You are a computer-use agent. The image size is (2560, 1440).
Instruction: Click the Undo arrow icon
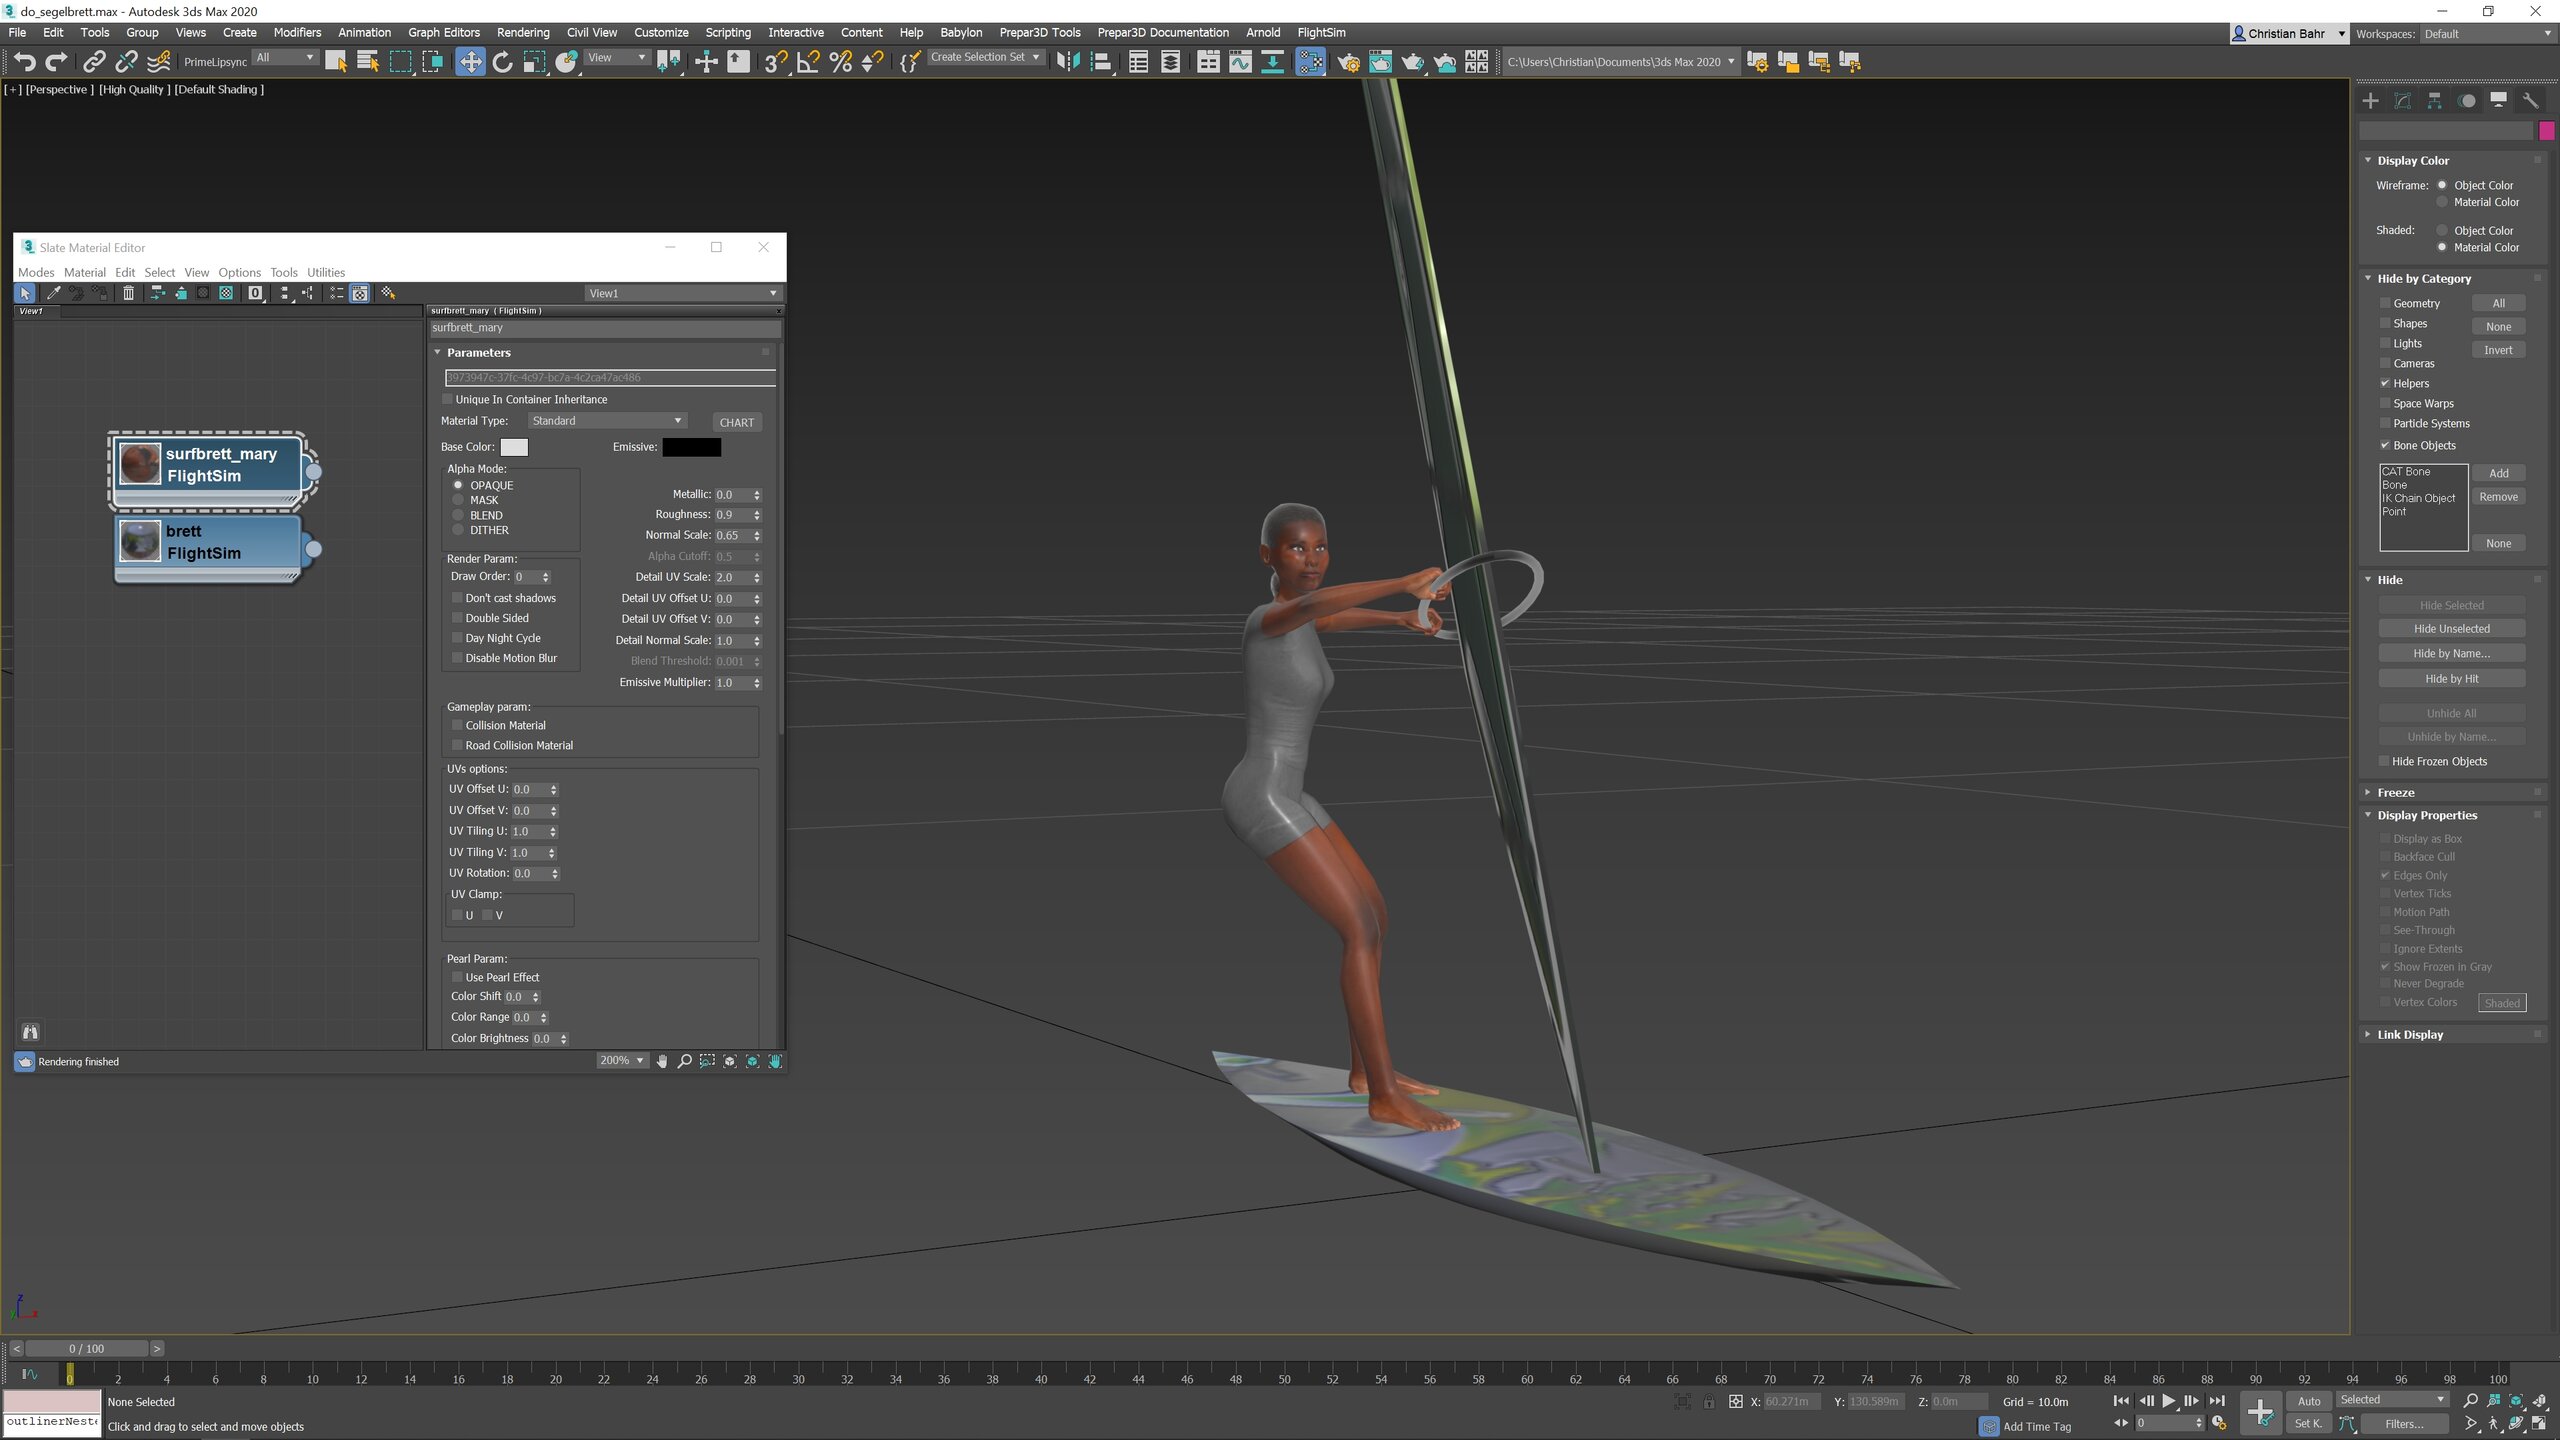pyautogui.click(x=24, y=62)
